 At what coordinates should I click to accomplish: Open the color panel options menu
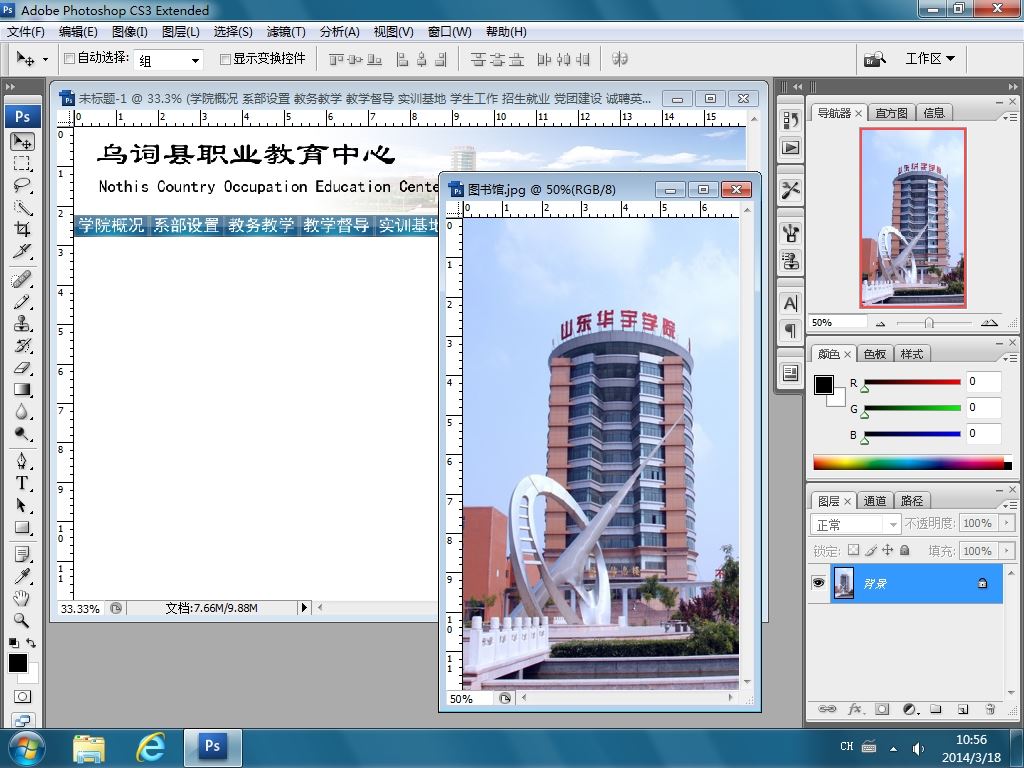(x=1010, y=359)
